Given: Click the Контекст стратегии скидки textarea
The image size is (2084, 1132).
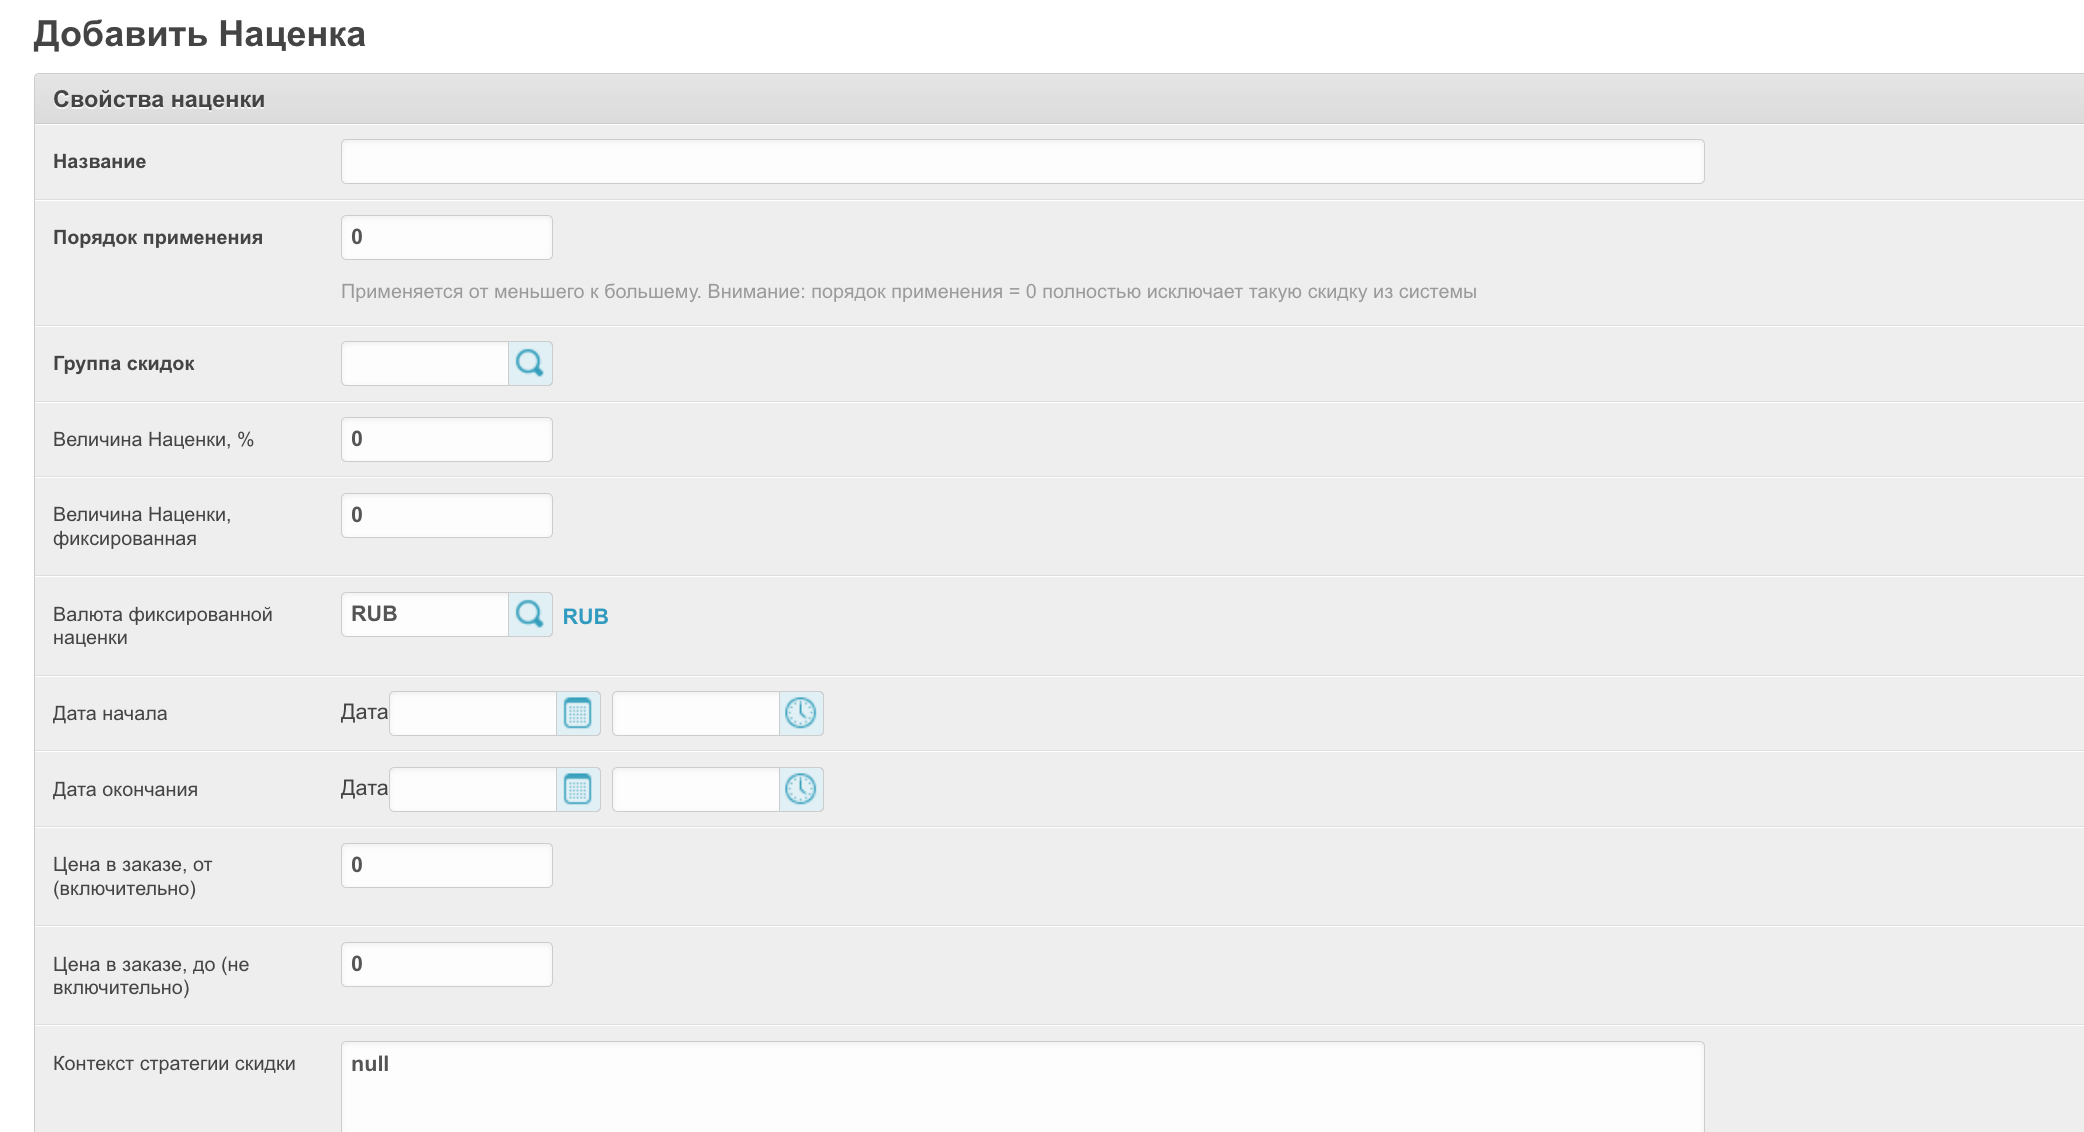Looking at the screenshot, I should point(1022,1088).
